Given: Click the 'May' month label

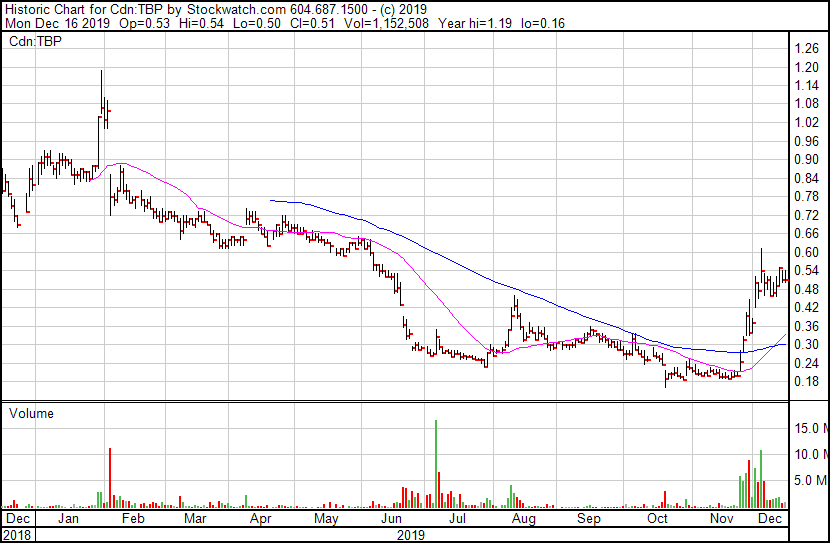Looking at the screenshot, I should (326, 519).
